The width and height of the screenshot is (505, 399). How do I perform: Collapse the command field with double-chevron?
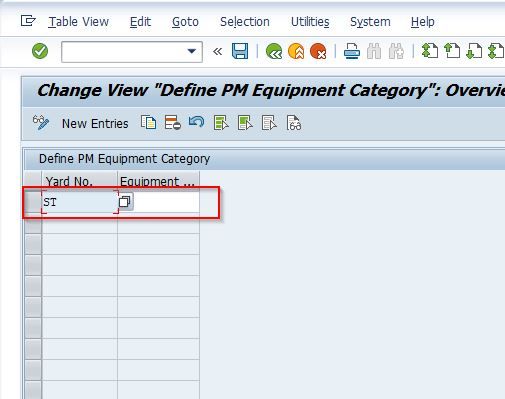pos(217,51)
